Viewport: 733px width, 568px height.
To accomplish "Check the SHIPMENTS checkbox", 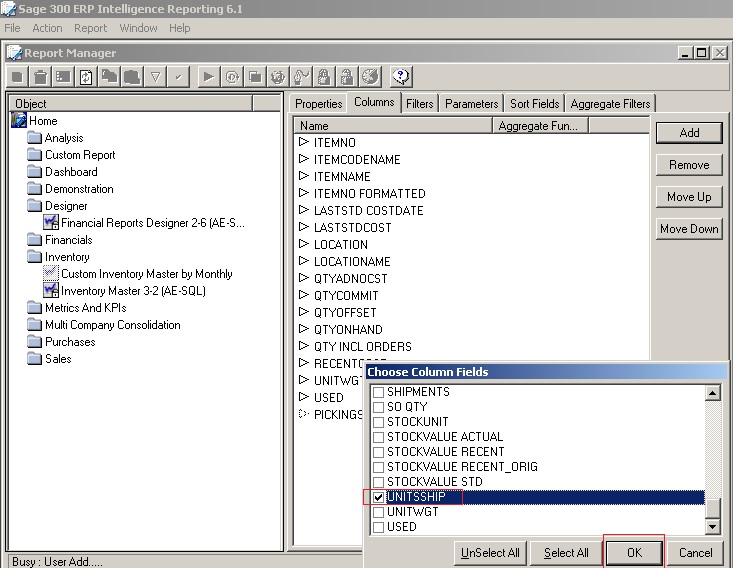I will (x=378, y=392).
